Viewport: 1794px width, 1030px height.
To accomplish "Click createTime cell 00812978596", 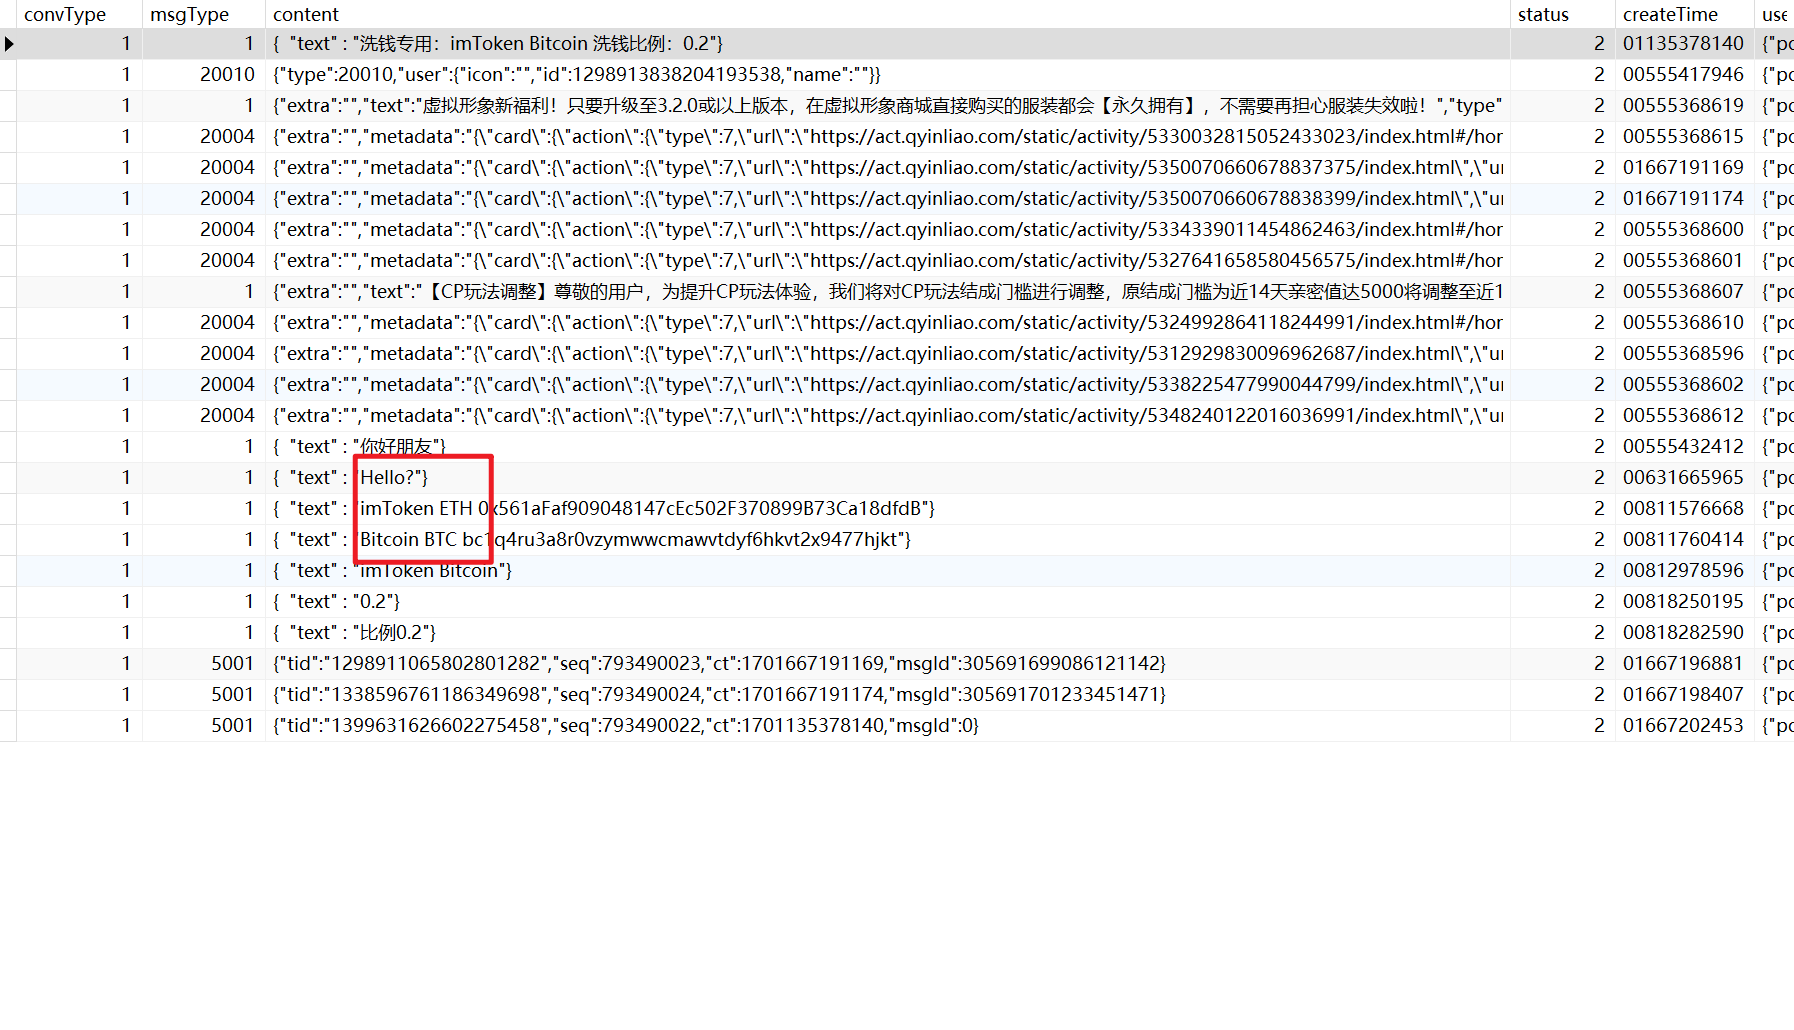I will (1684, 571).
